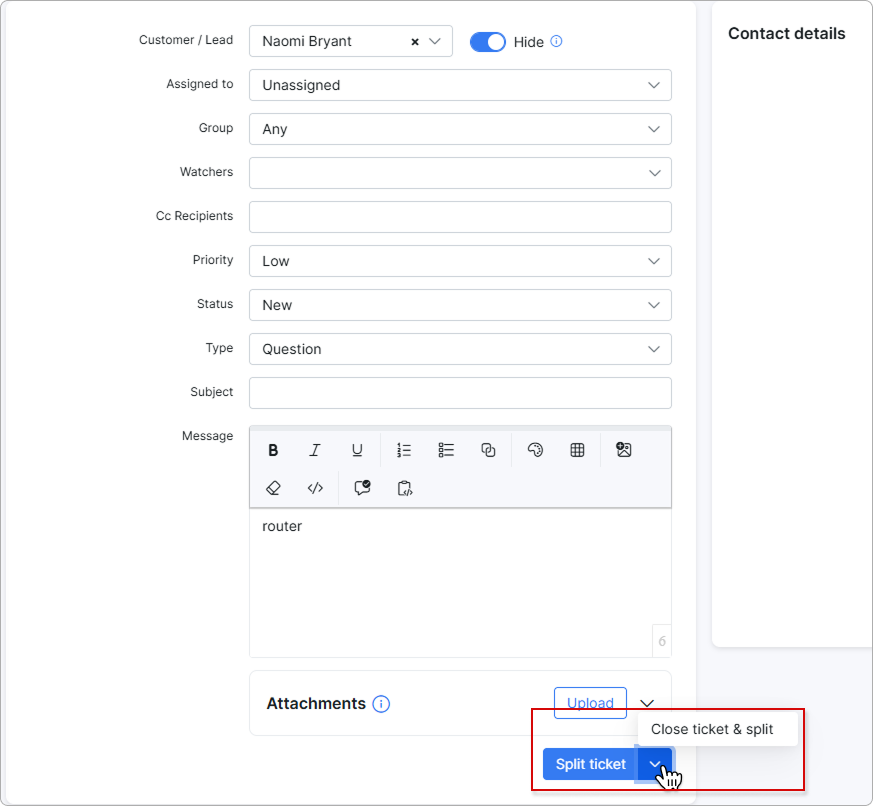The image size is (873, 806).
Task: Collapse the Attachments section chevron
Action: [x=647, y=704]
